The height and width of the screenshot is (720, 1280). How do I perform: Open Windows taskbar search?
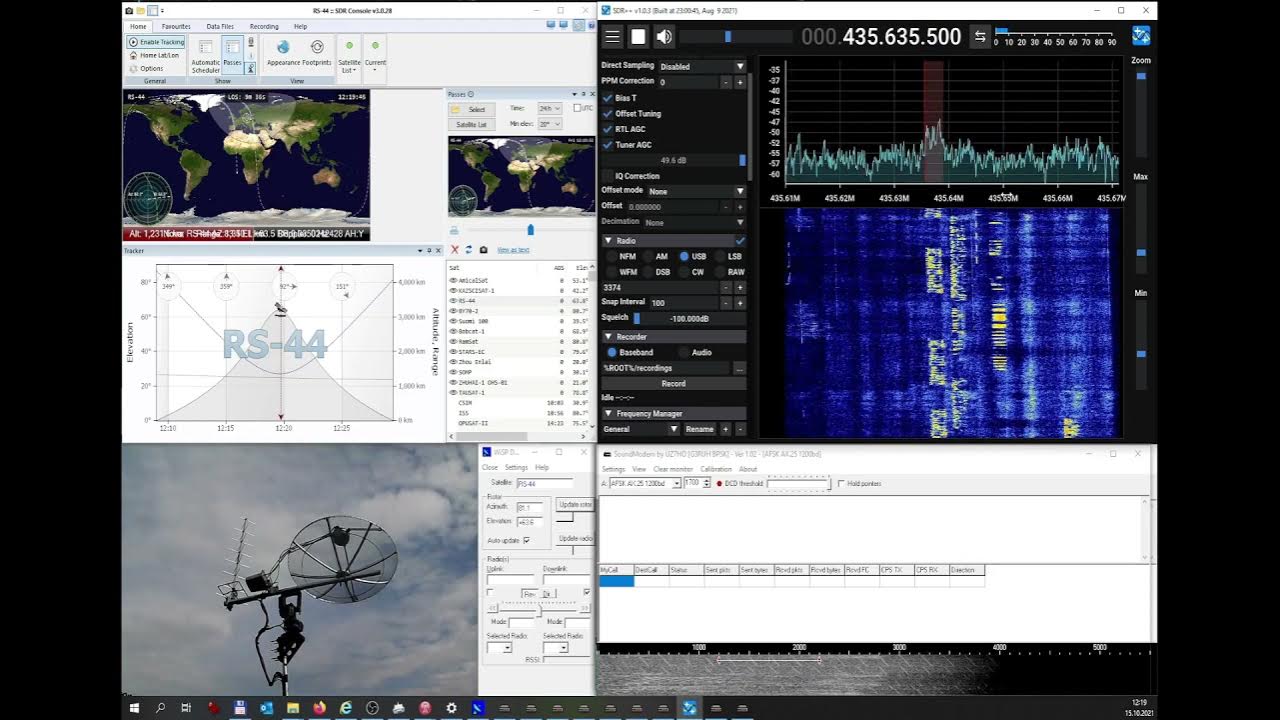pos(160,708)
